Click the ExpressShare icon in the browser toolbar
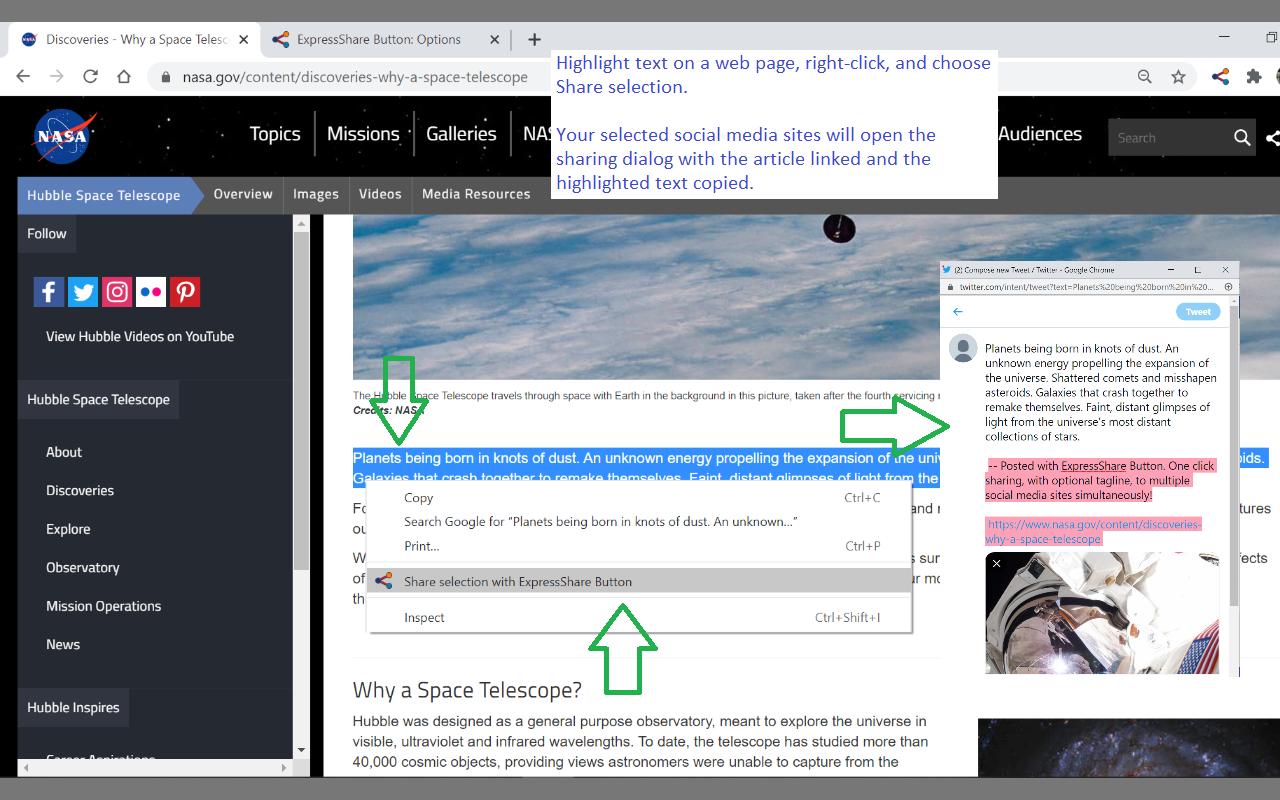The height and width of the screenshot is (800, 1280). tap(1219, 76)
